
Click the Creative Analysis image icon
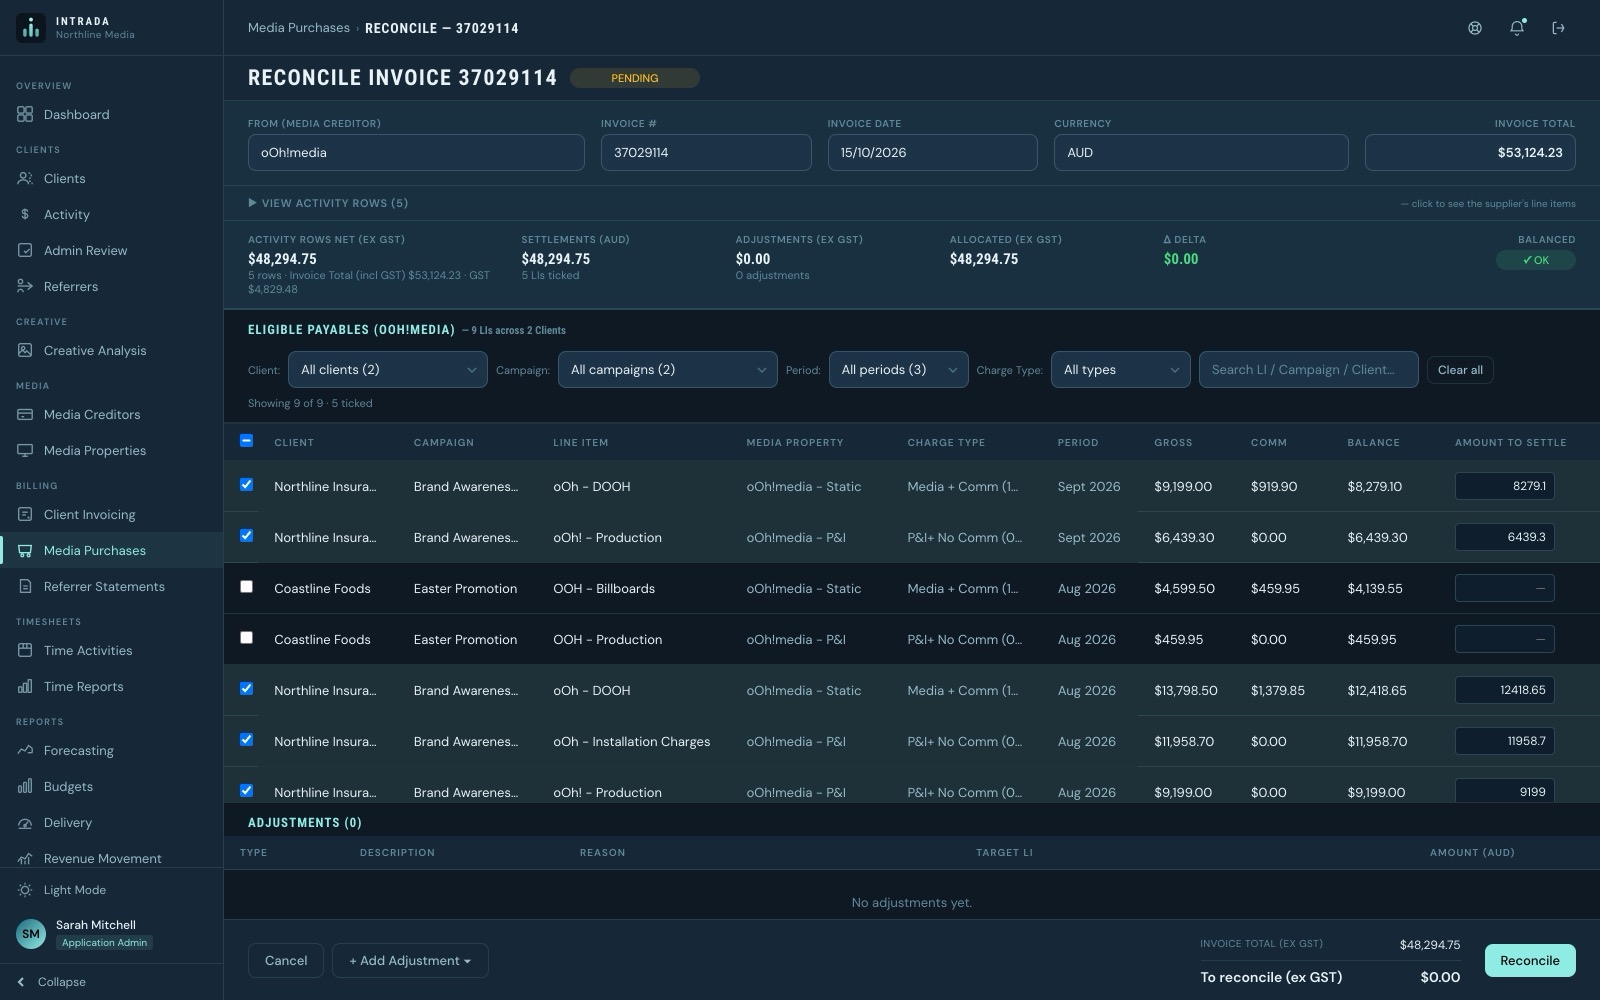tap(25, 350)
